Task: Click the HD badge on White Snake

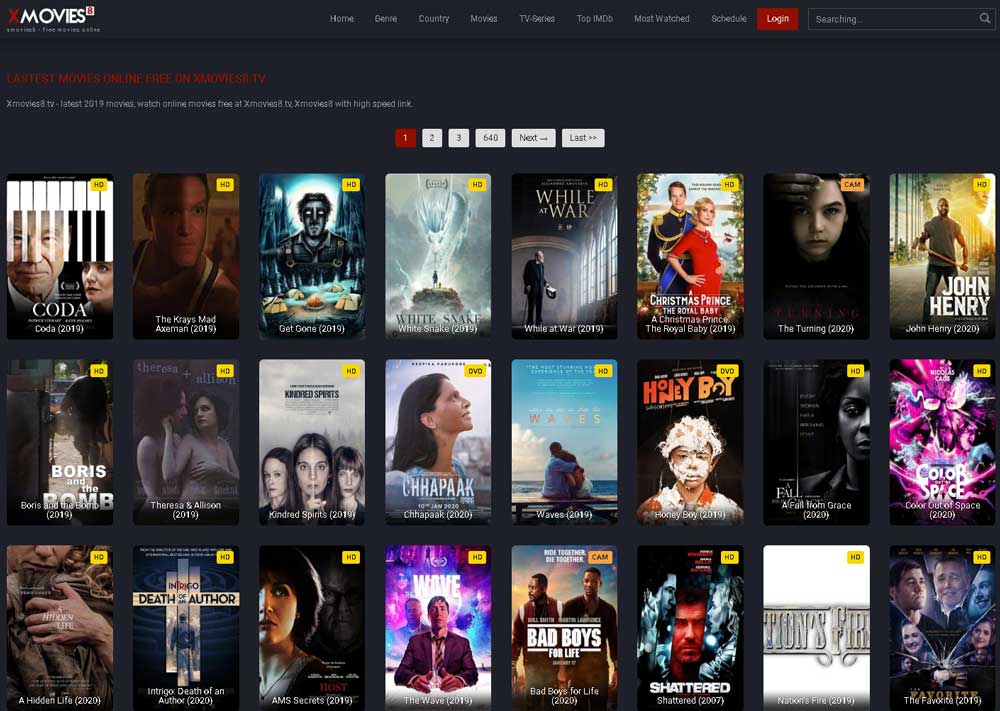Action: 478,185
